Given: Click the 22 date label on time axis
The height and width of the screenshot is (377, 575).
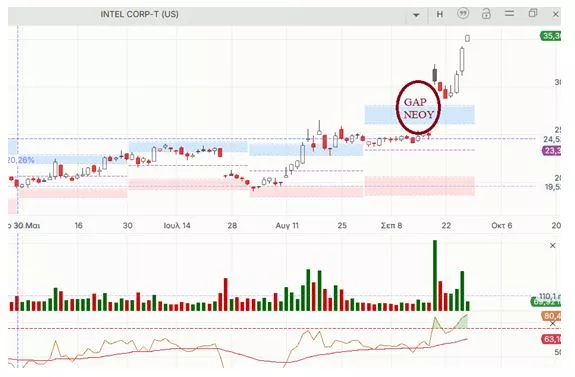Looking at the screenshot, I should pos(446,226).
